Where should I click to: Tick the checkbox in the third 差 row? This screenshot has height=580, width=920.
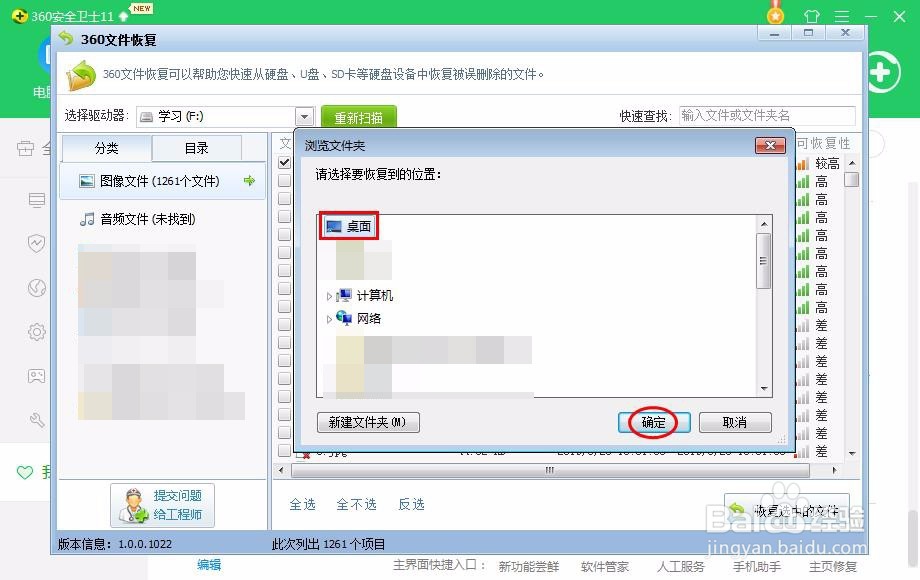pyautogui.click(x=285, y=360)
